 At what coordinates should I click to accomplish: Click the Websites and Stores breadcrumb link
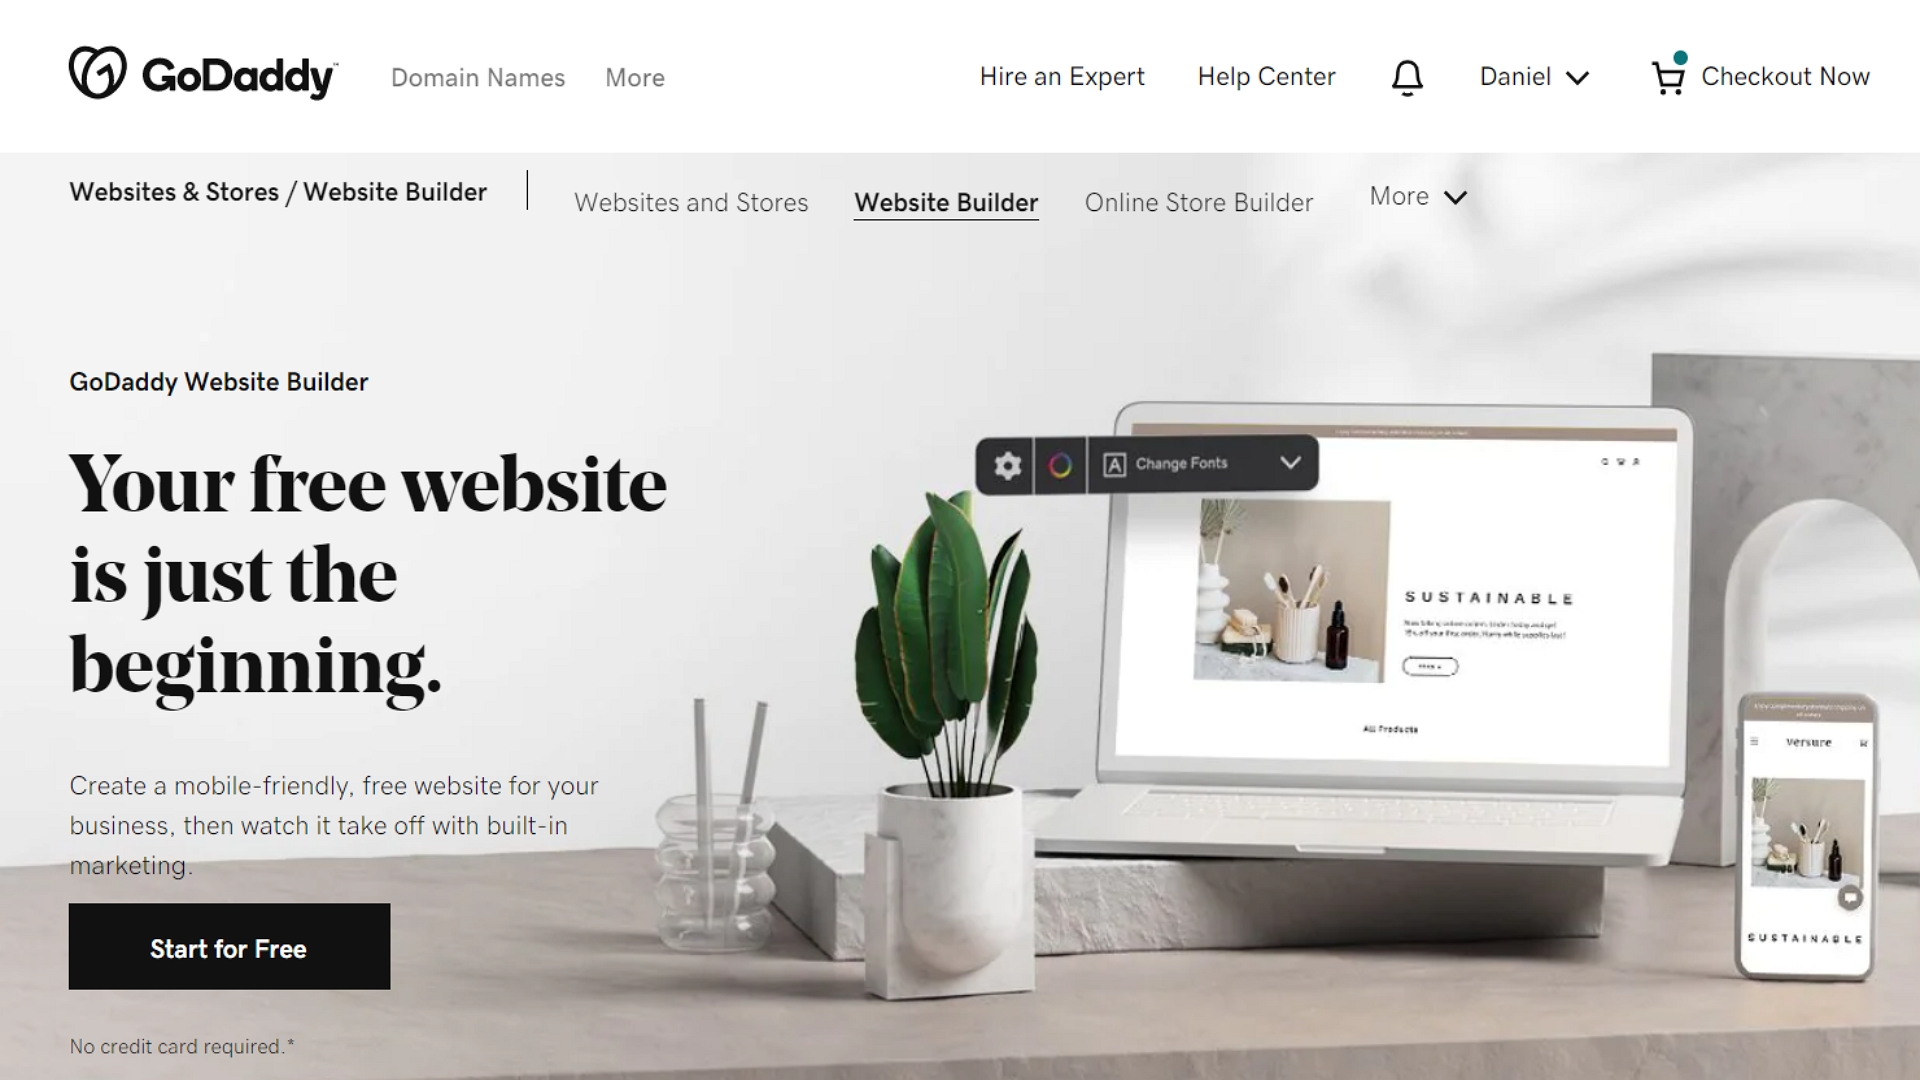tap(173, 191)
